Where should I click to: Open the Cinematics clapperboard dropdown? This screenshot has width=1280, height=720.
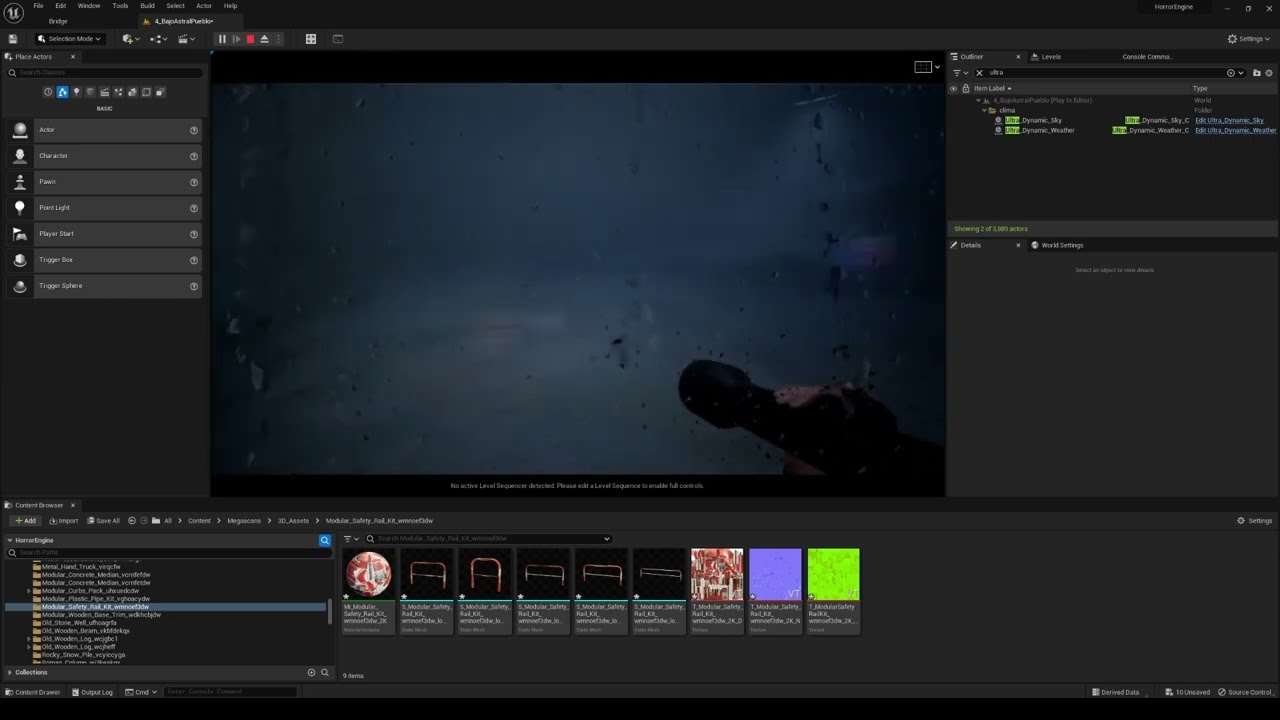point(186,39)
